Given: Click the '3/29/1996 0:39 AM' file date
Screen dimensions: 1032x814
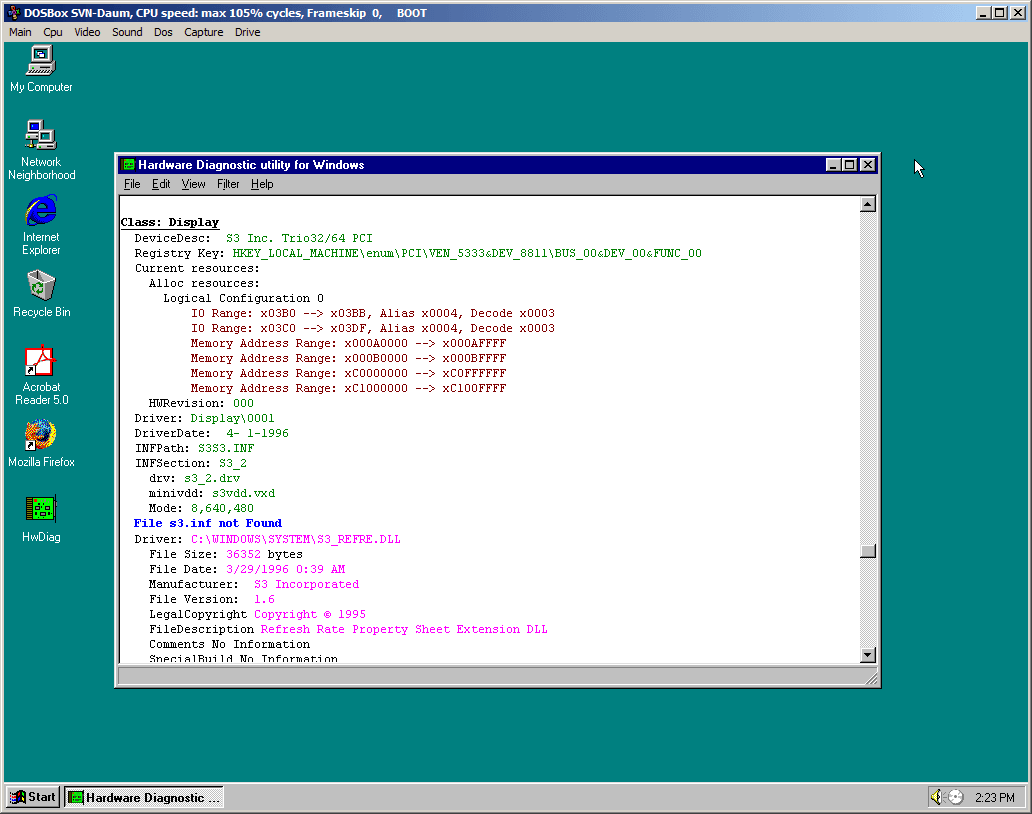Looking at the screenshot, I should pos(286,569).
